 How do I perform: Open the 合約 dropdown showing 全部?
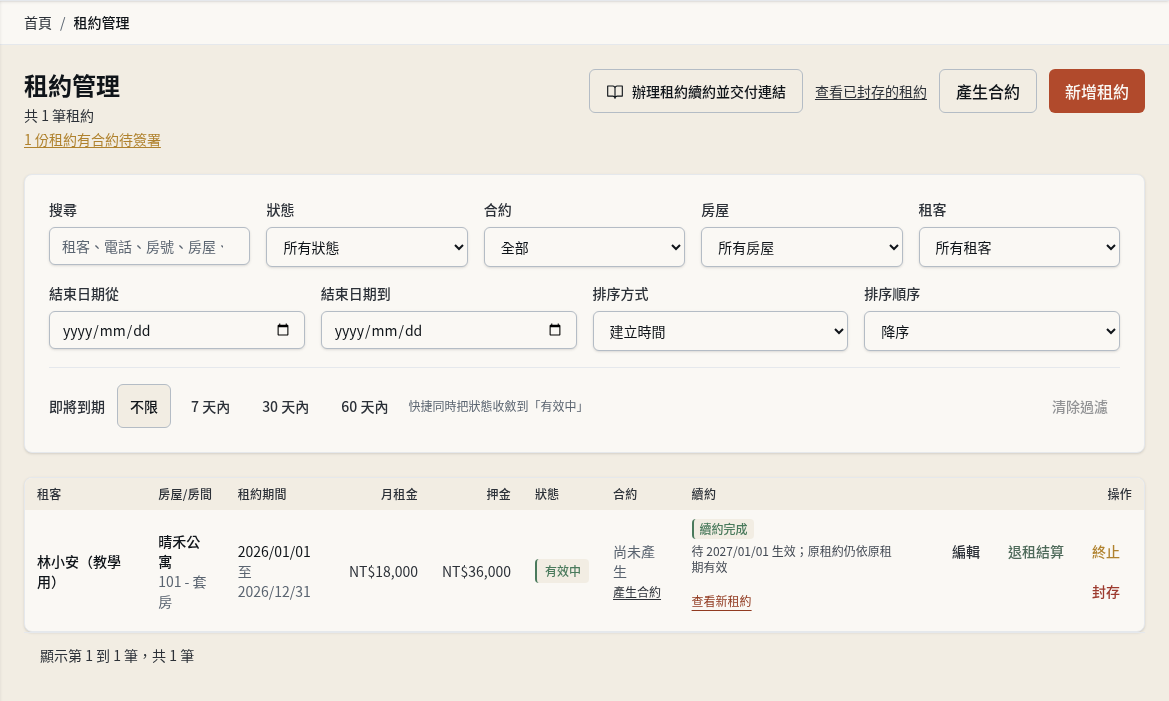(x=584, y=247)
